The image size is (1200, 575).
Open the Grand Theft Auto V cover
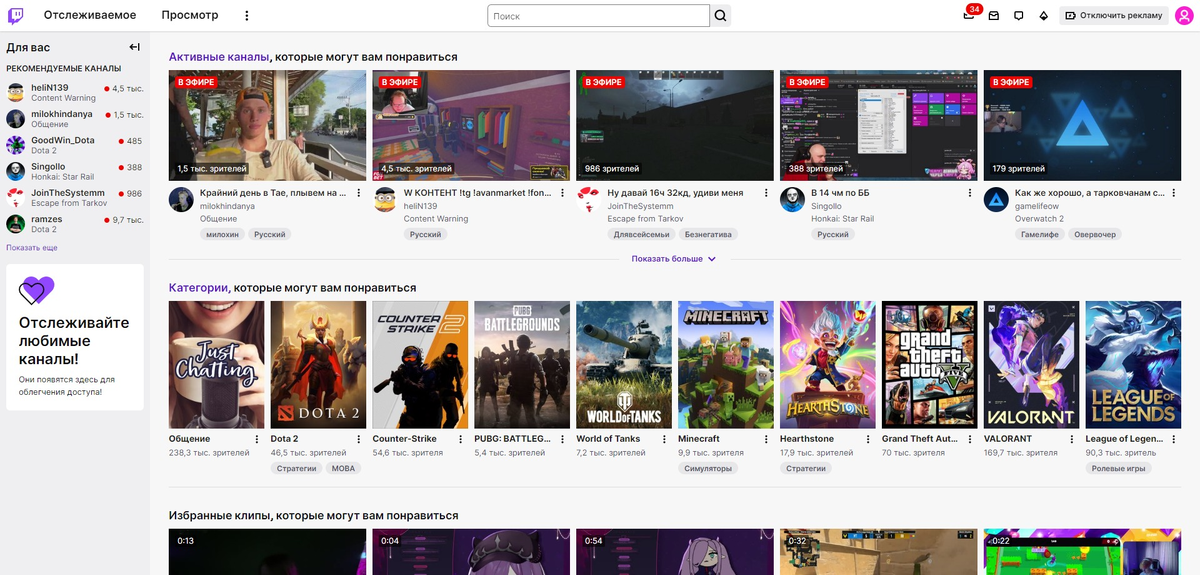931,365
